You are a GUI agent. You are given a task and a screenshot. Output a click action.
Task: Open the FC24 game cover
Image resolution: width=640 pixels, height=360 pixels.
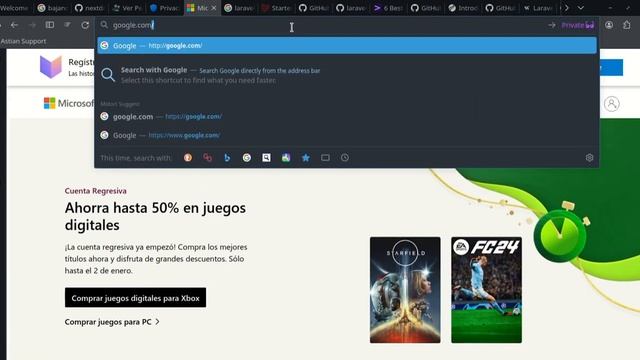coord(486,290)
